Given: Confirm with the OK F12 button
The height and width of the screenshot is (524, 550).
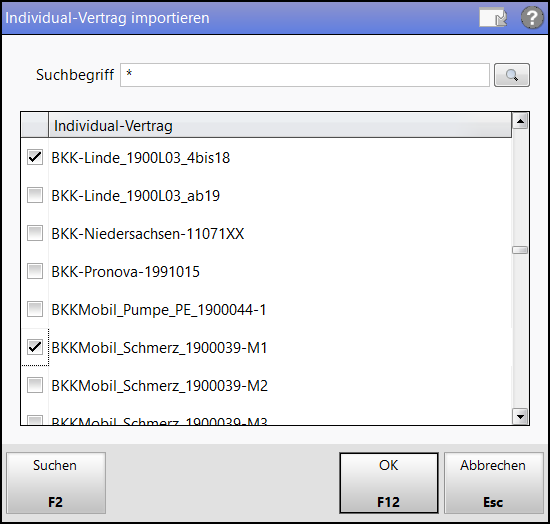Looking at the screenshot, I should click(389, 483).
